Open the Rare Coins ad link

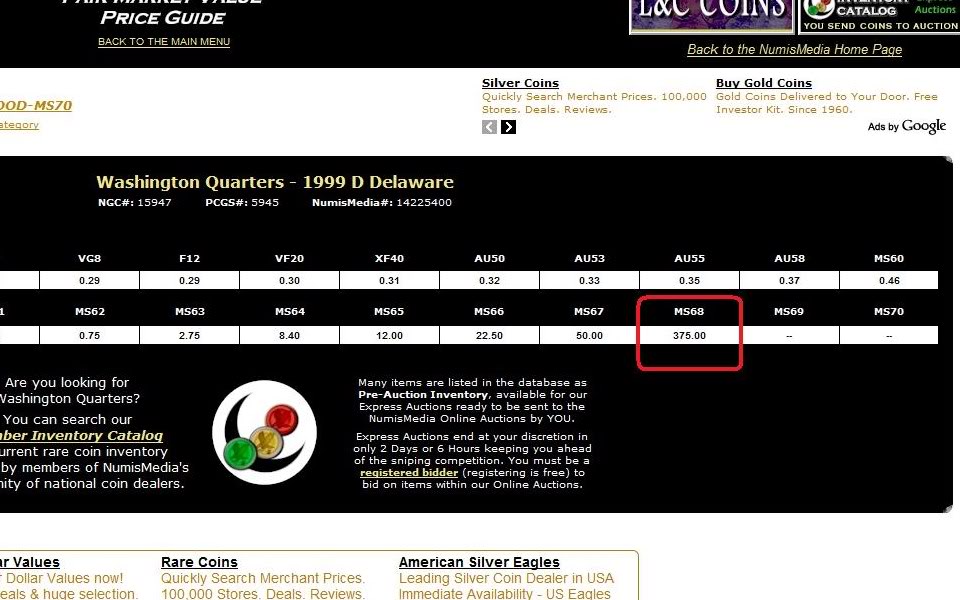pyautogui.click(x=199, y=562)
